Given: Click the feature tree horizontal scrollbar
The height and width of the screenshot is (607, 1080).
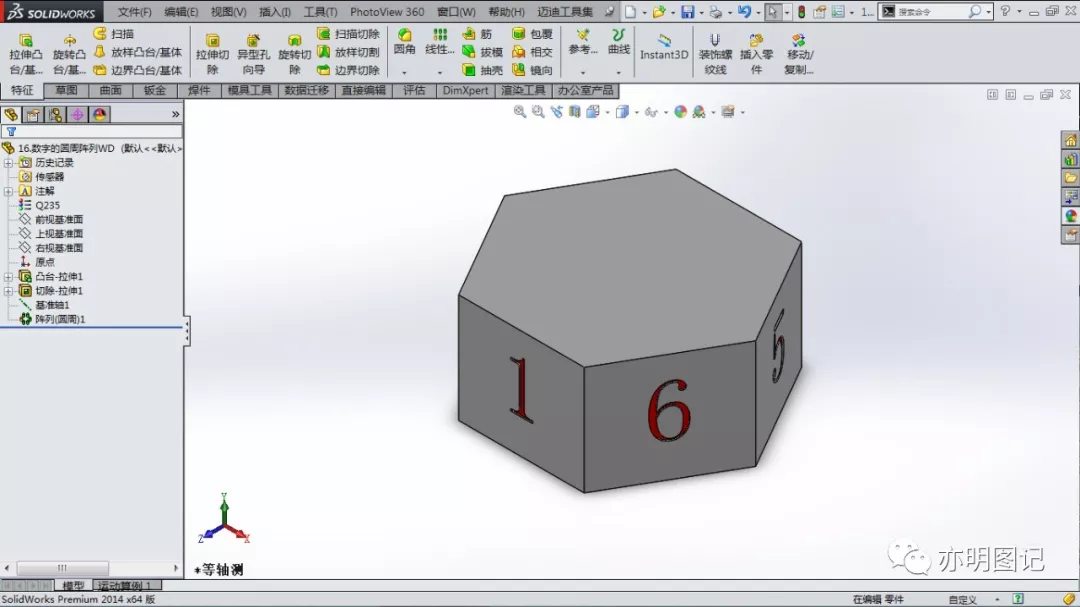Looking at the screenshot, I should [63, 568].
